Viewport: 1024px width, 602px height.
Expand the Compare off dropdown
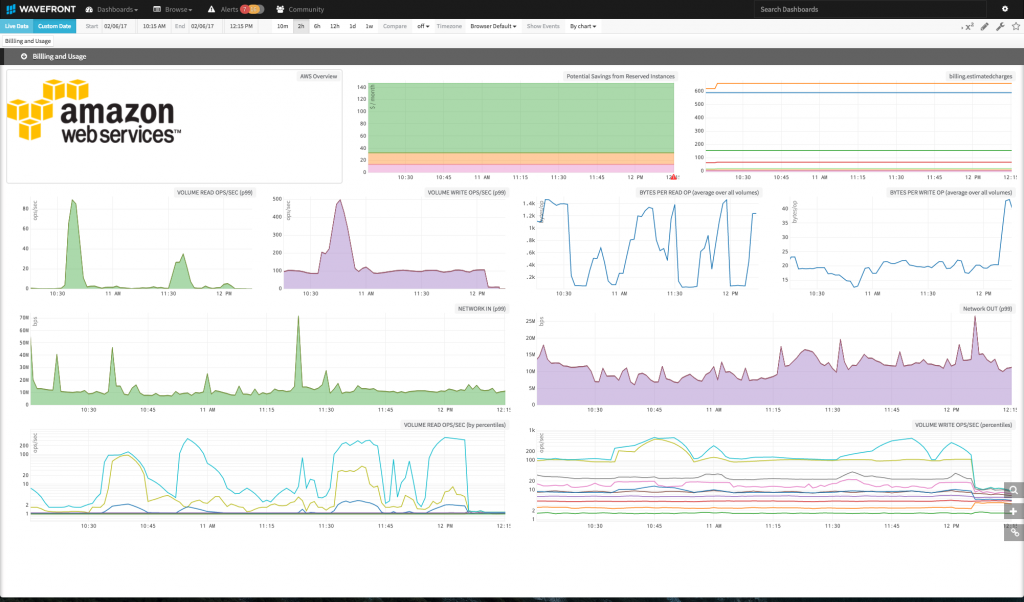[x=423, y=26]
